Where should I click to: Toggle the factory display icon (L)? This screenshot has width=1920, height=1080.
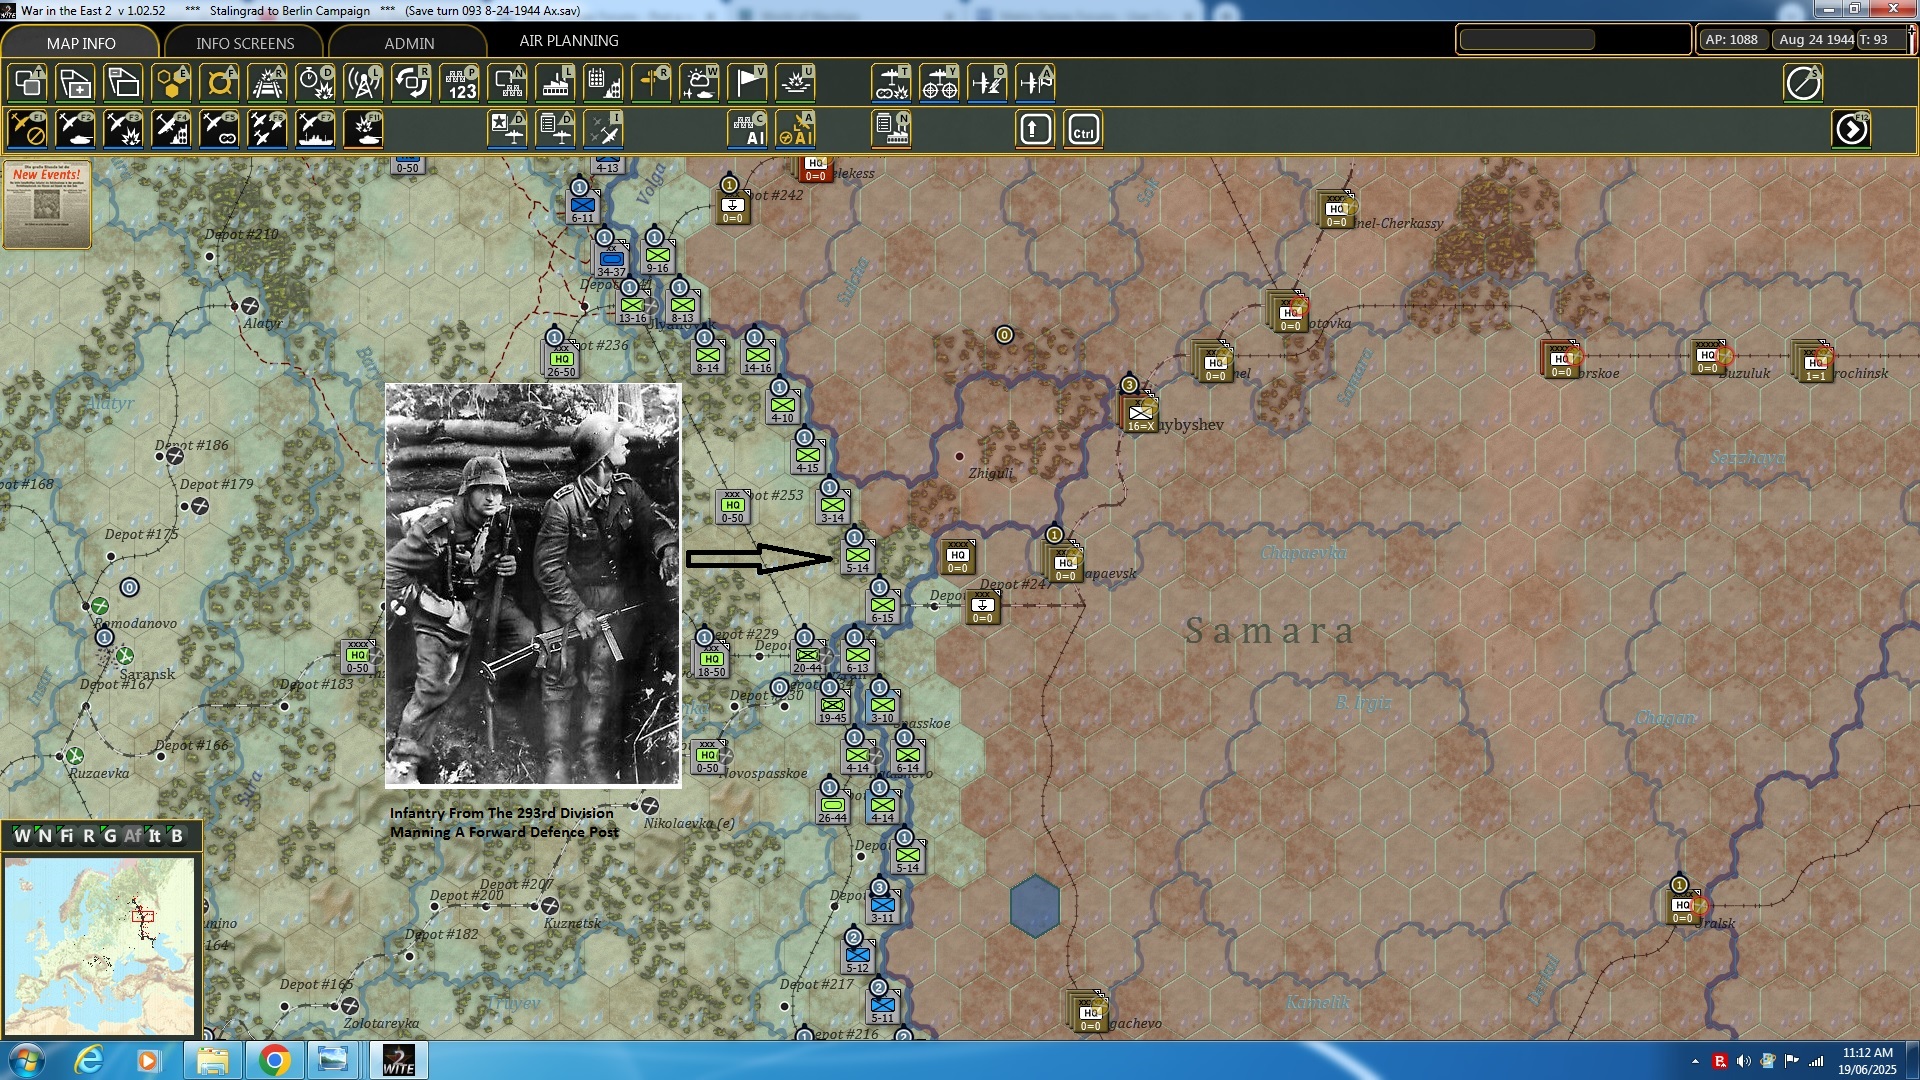click(x=556, y=83)
